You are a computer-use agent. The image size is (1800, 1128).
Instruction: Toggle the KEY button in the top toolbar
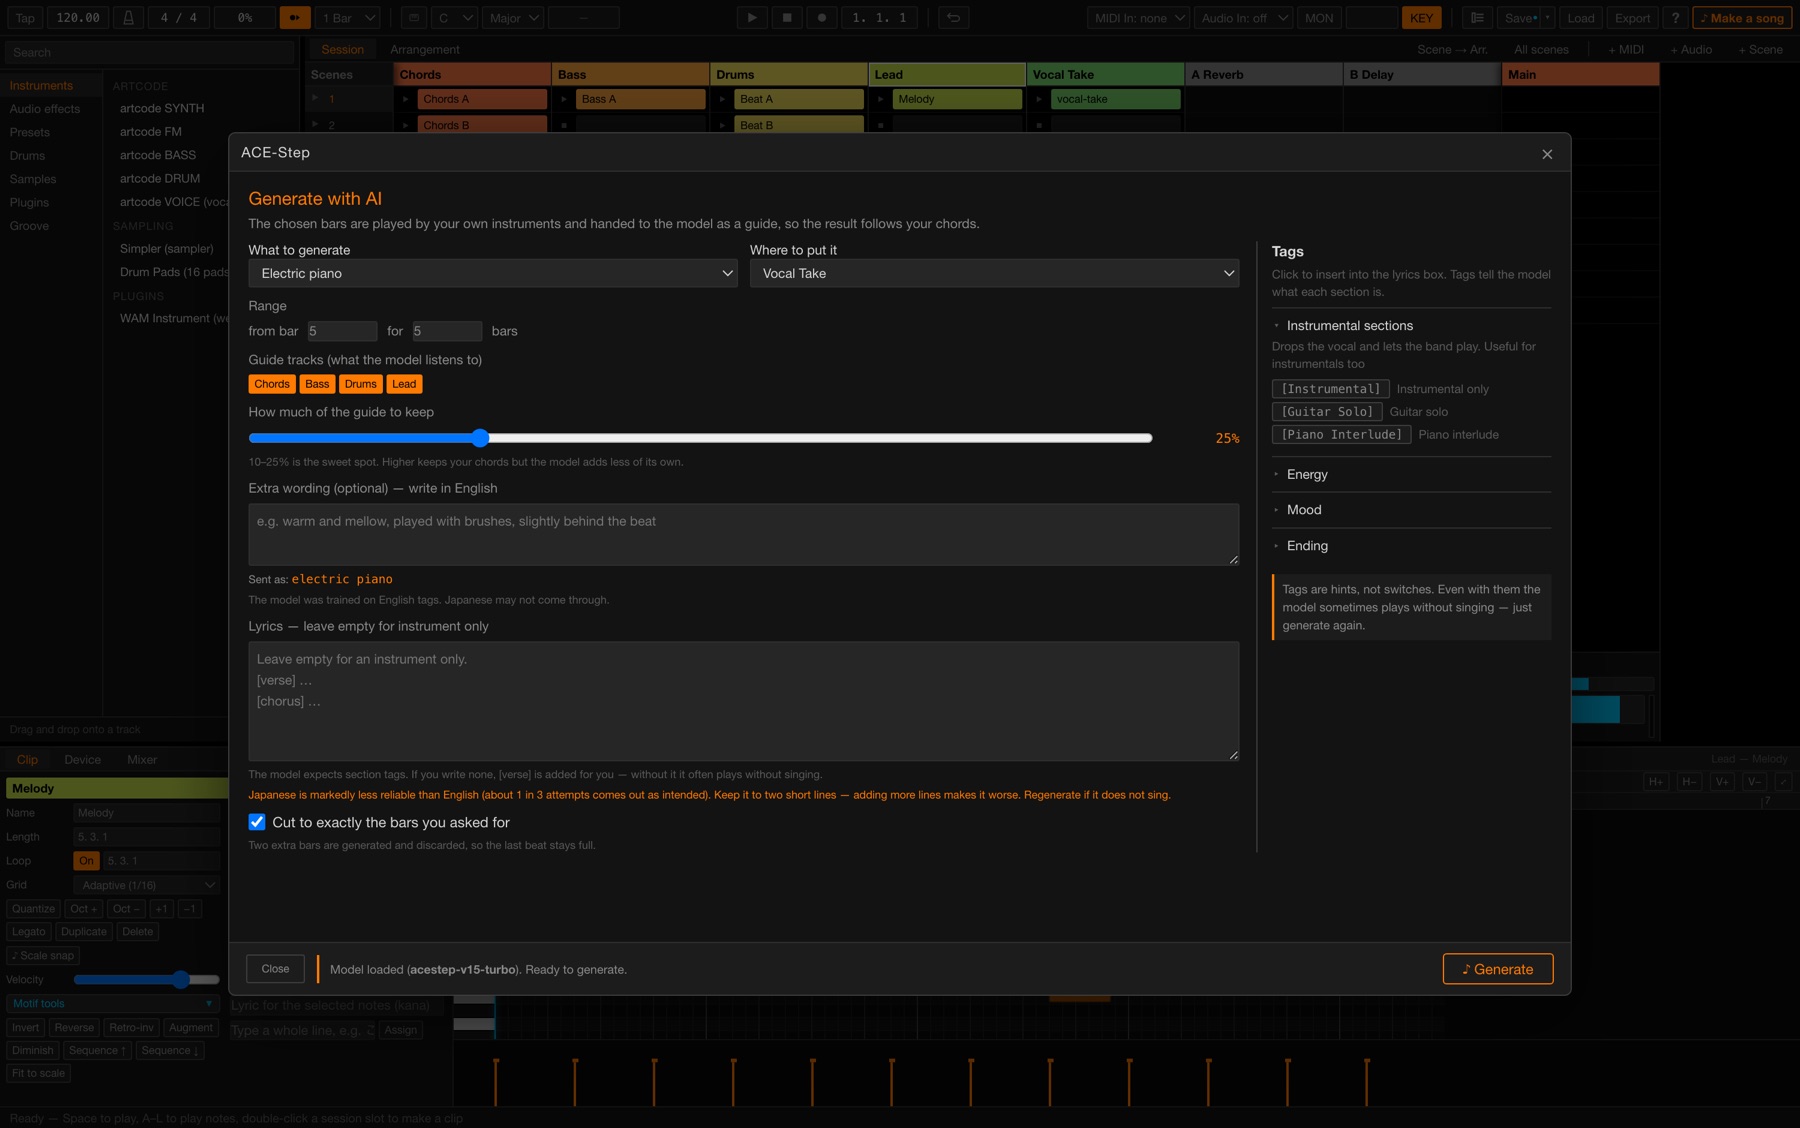tap(1421, 18)
